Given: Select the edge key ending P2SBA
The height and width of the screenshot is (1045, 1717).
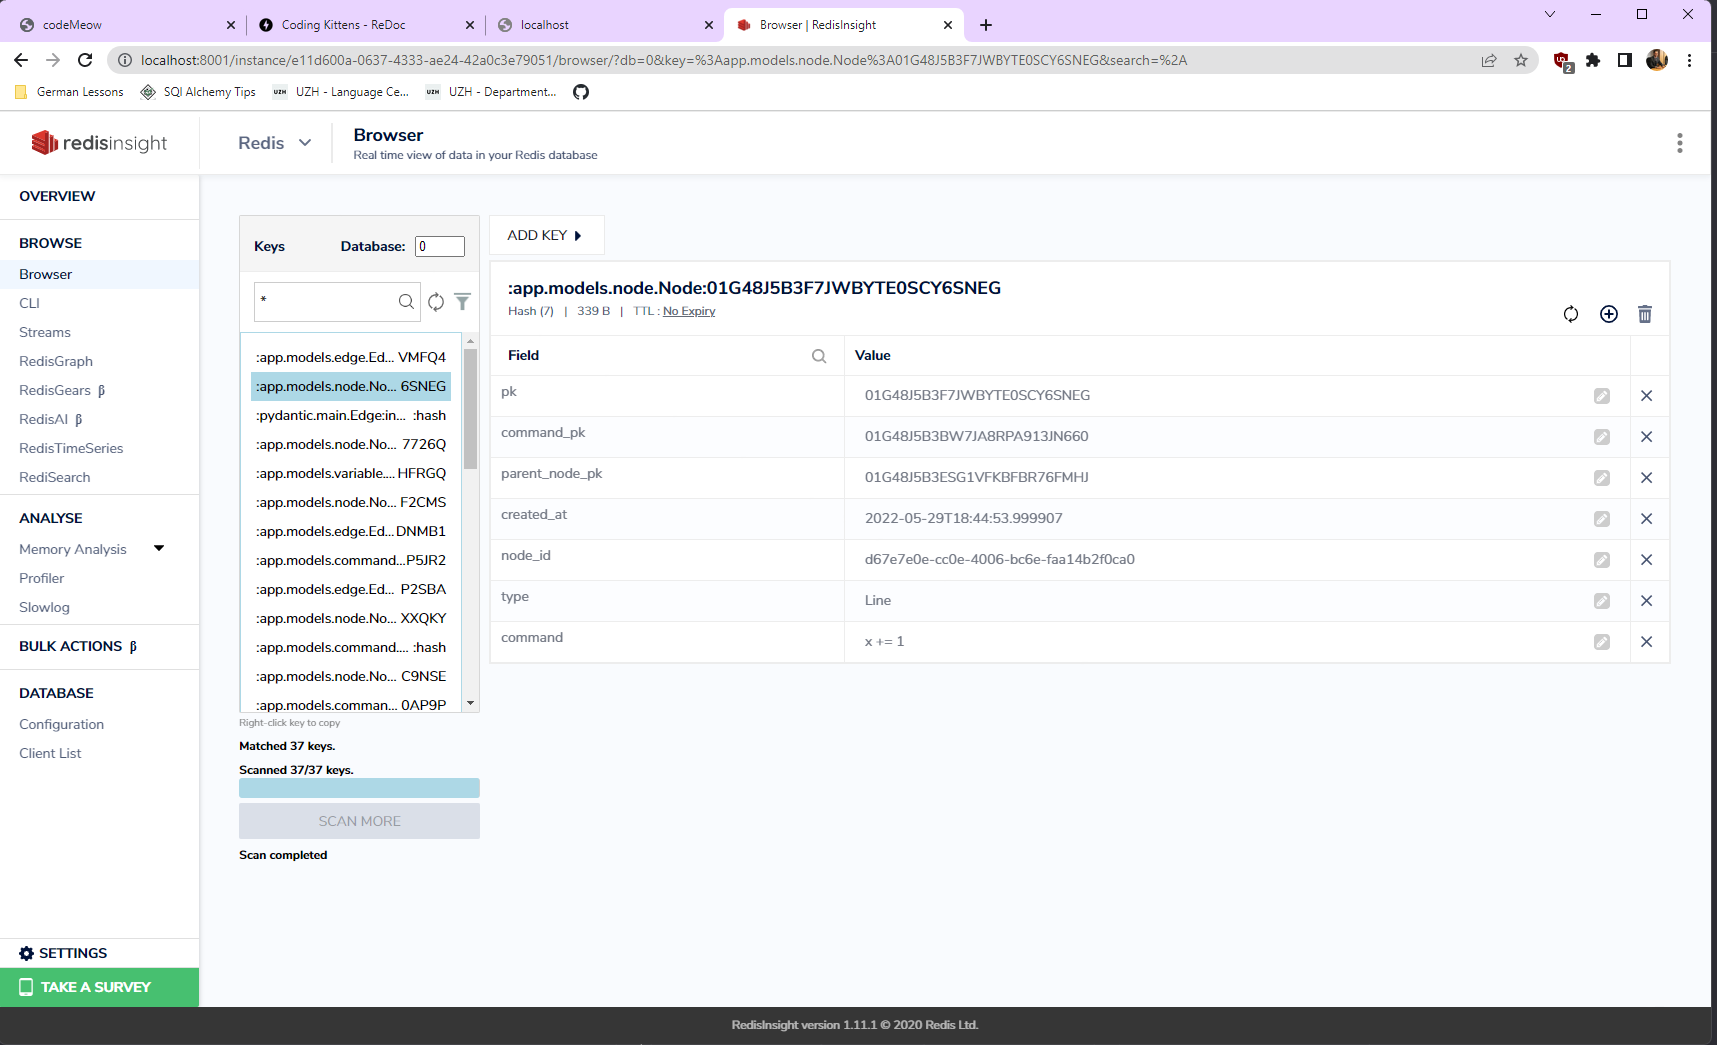Looking at the screenshot, I should coord(351,589).
